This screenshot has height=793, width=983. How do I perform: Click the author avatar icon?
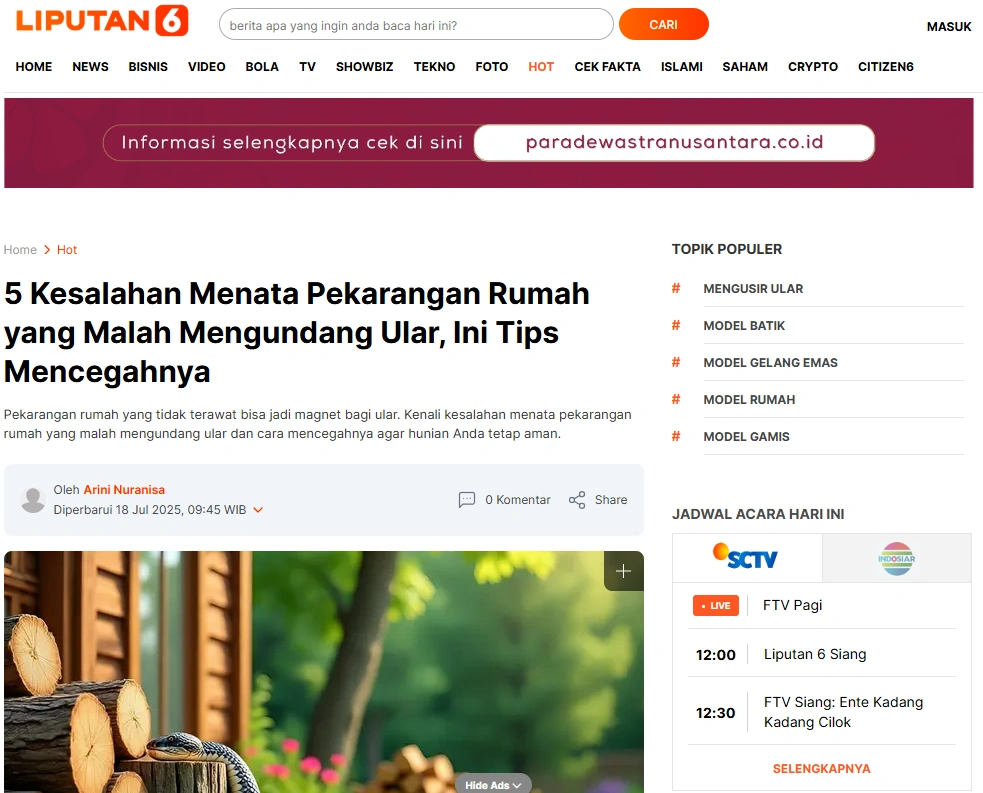click(x=33, y=500)
